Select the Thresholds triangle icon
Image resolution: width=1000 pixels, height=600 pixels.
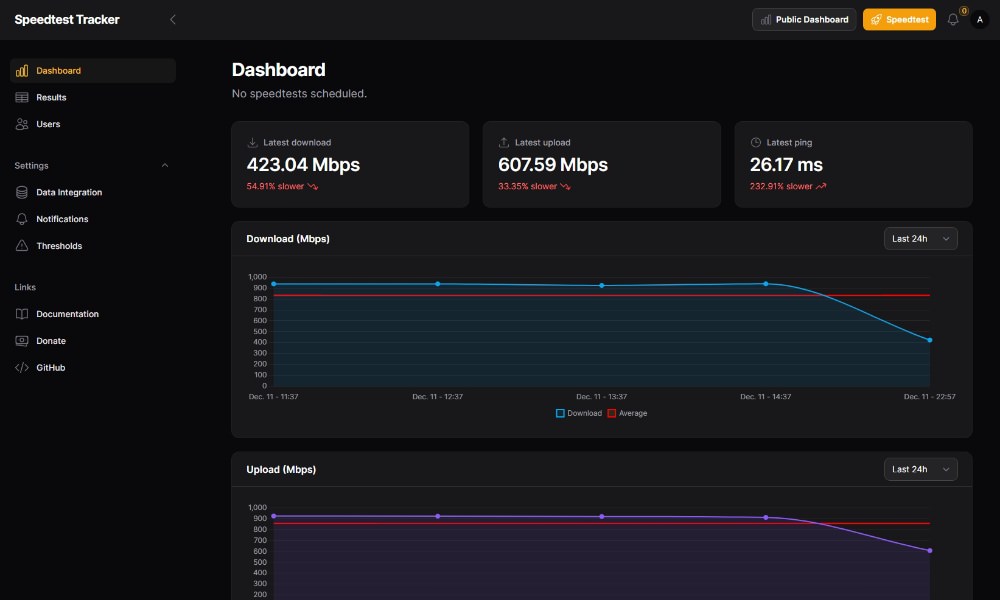(22, 246)
